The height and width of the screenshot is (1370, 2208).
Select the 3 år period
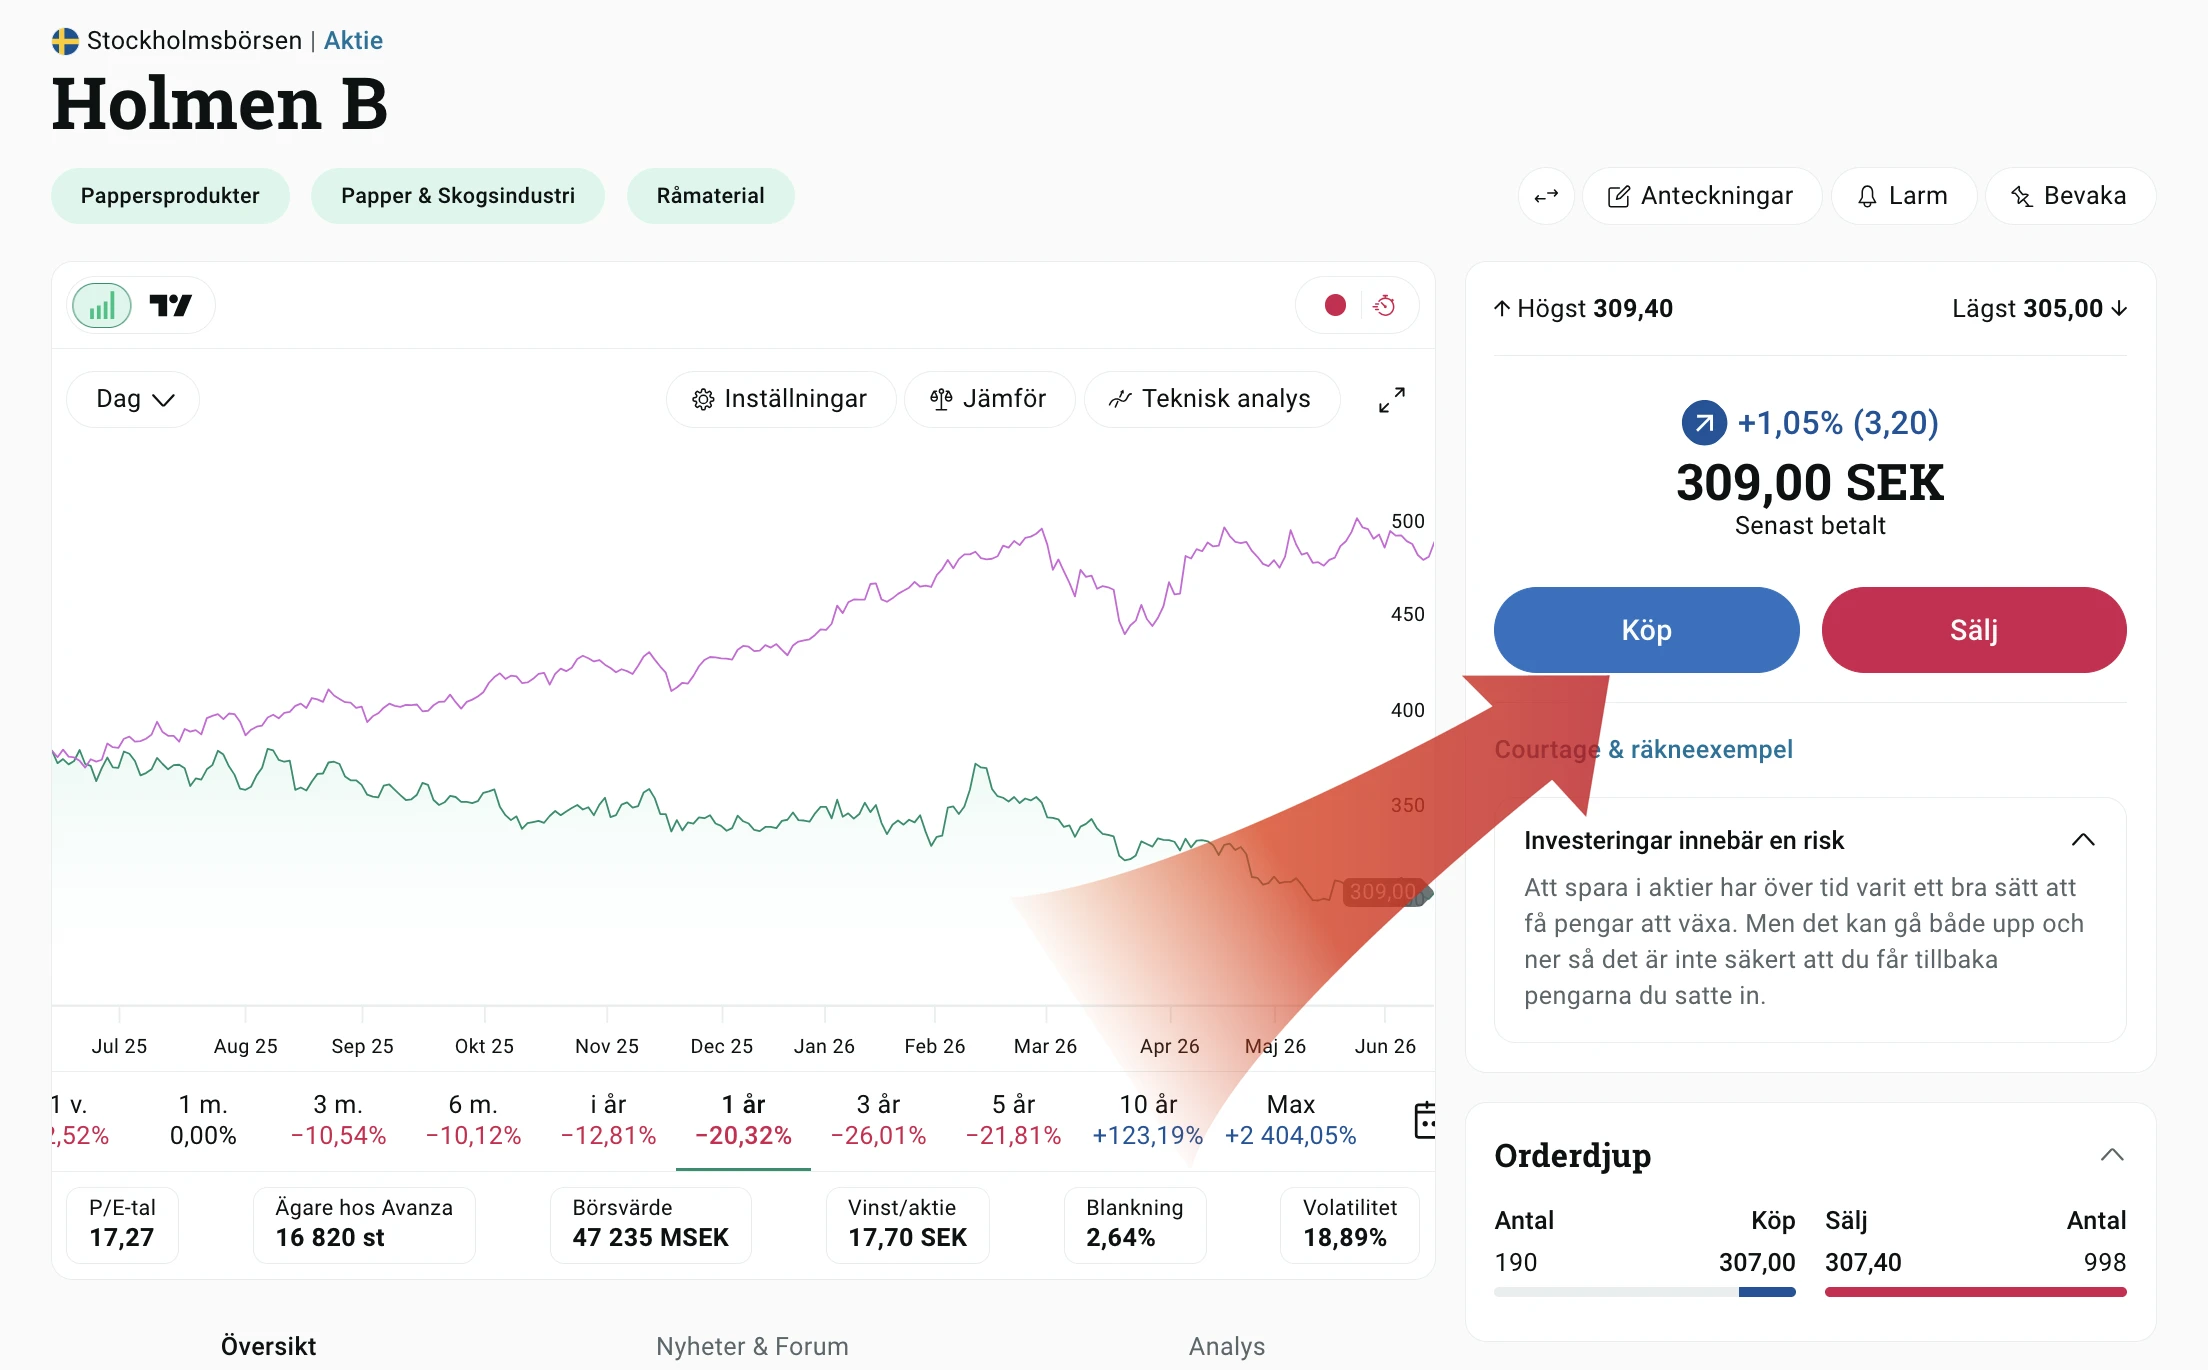878,1120
